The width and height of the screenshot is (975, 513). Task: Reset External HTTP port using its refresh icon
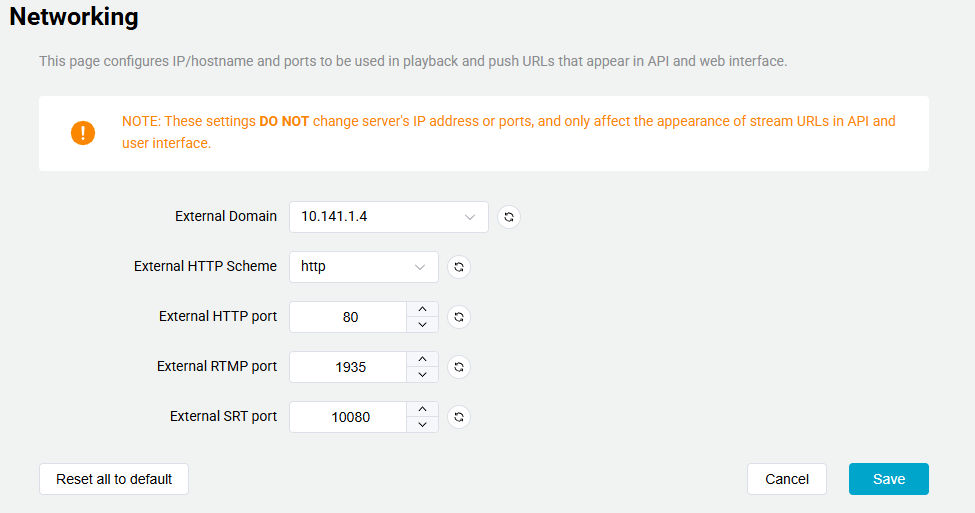pyautogui.click(x=459, y=317)
